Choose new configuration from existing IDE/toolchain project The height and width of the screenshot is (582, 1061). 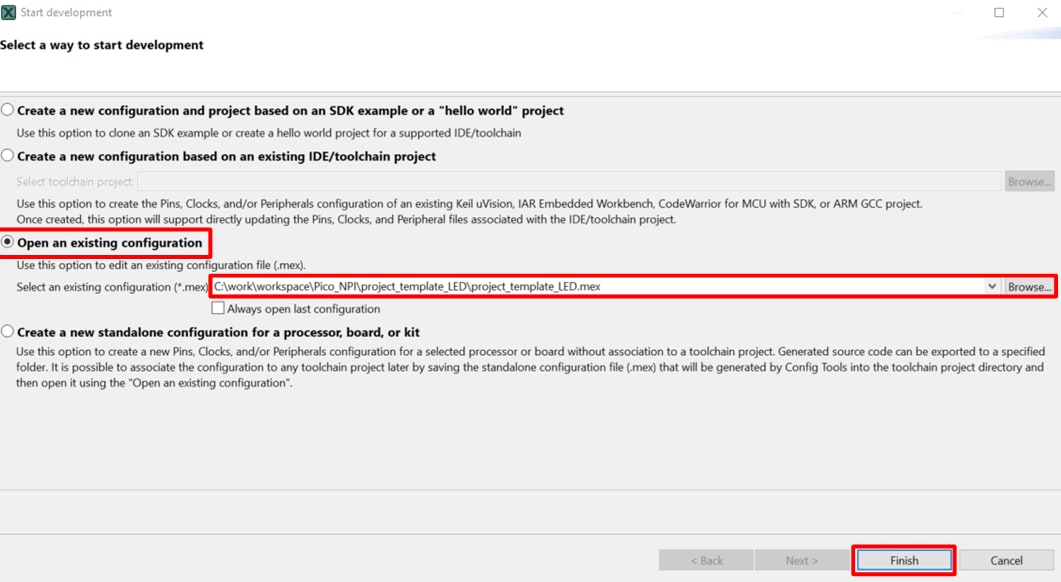(8, 156)
